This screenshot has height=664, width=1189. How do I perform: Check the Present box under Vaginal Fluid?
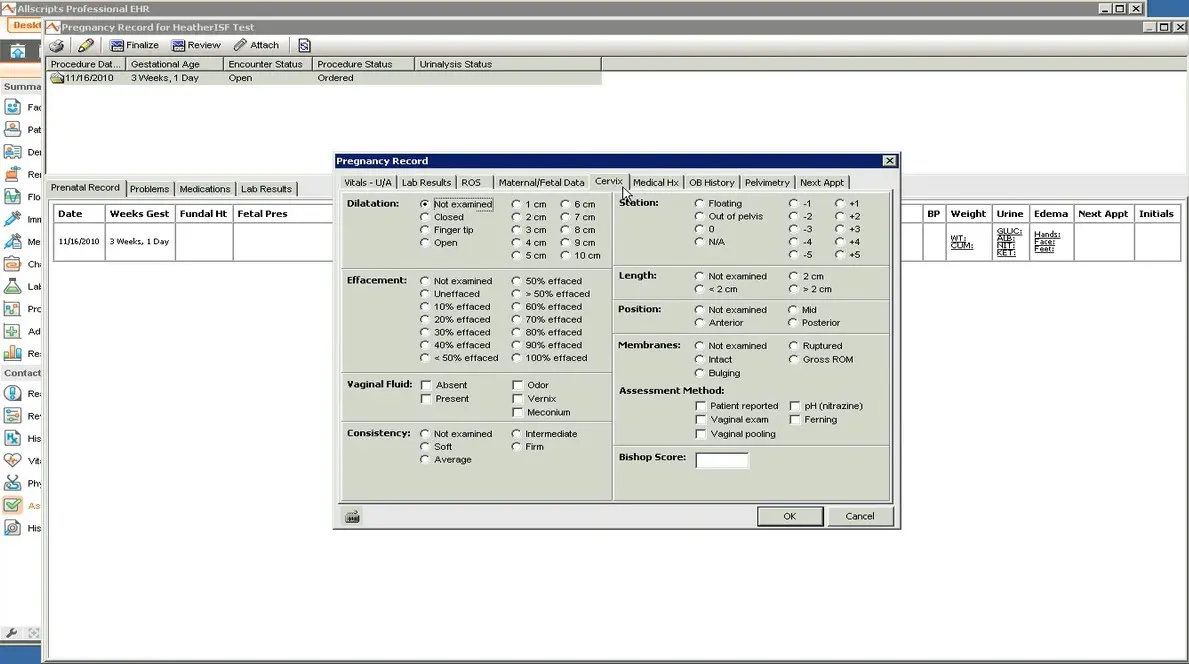coord(425,397)
